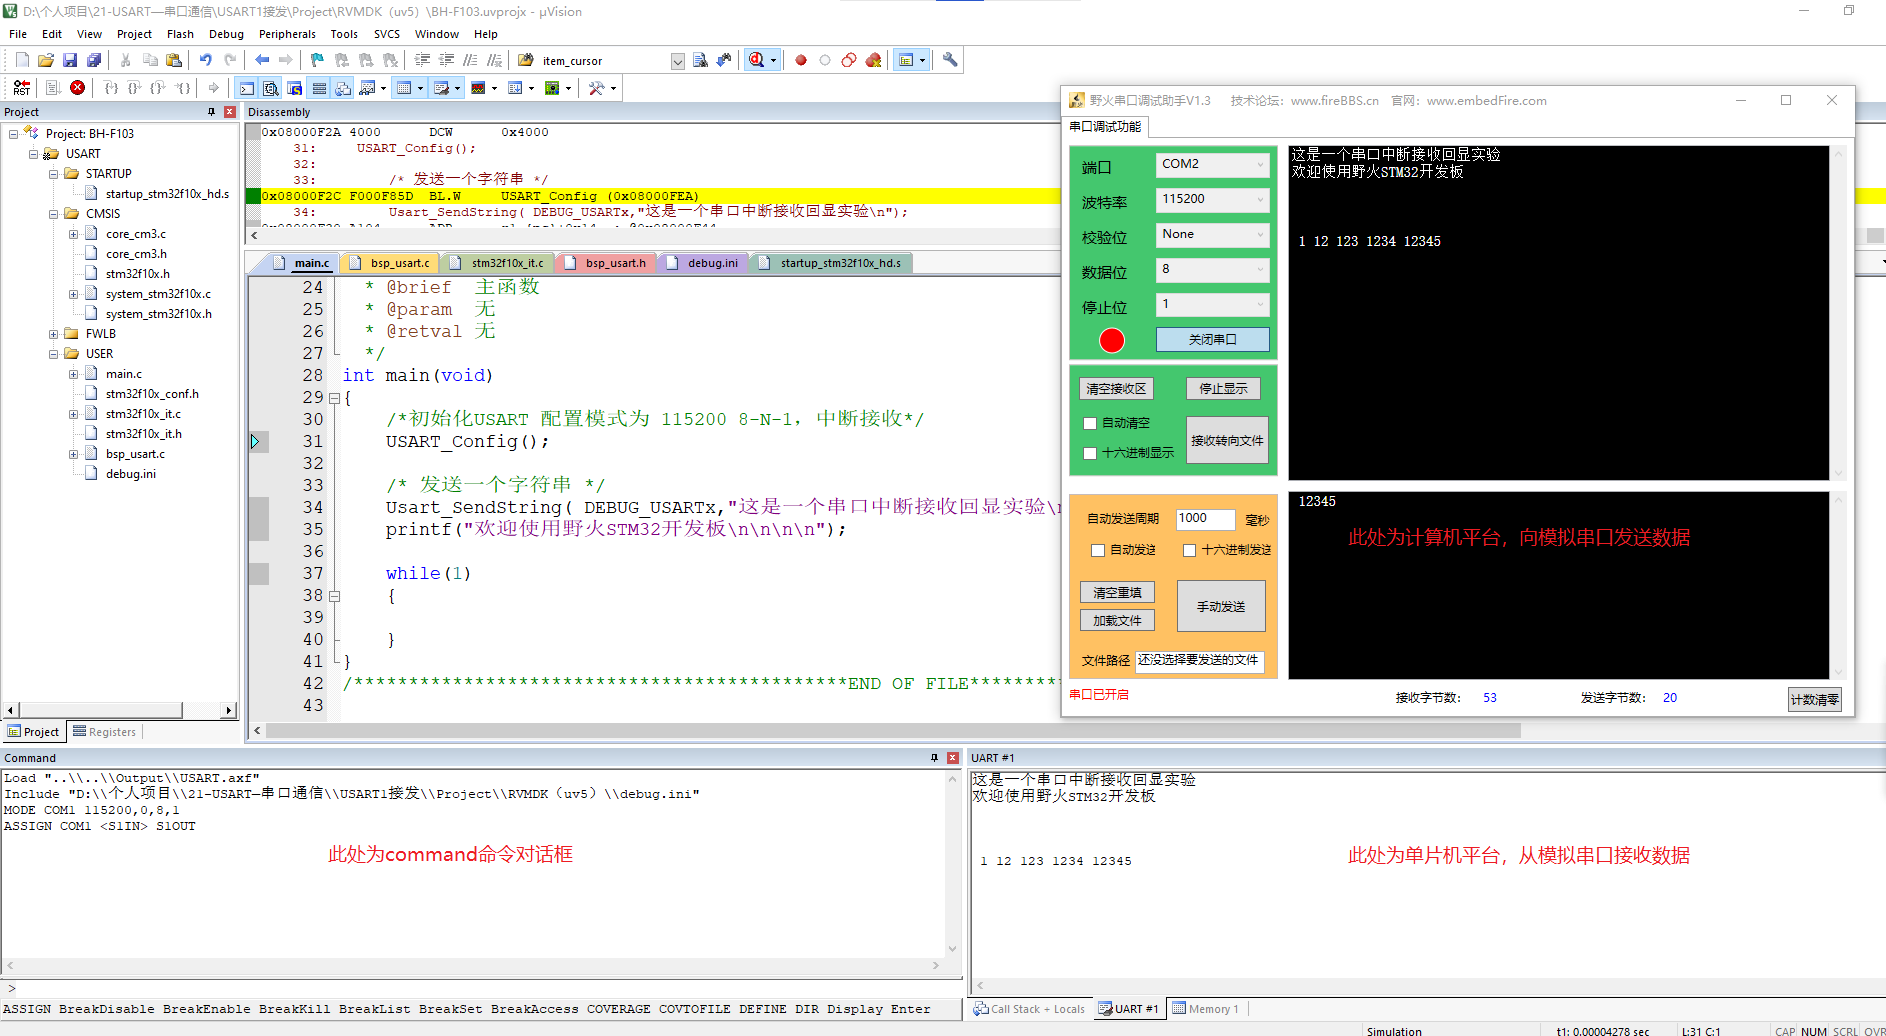1886x1036 pixels.
Task: Save the current file with the disk icon
Action: coord(70,60)
